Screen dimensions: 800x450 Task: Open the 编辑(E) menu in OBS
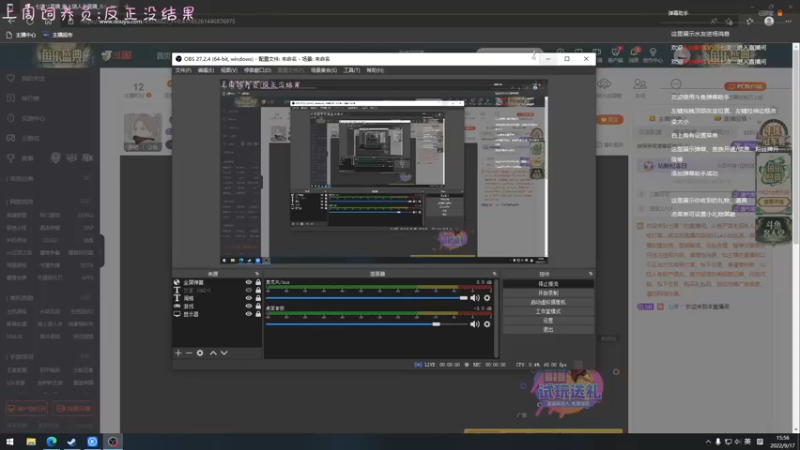[x=206, y=70]
